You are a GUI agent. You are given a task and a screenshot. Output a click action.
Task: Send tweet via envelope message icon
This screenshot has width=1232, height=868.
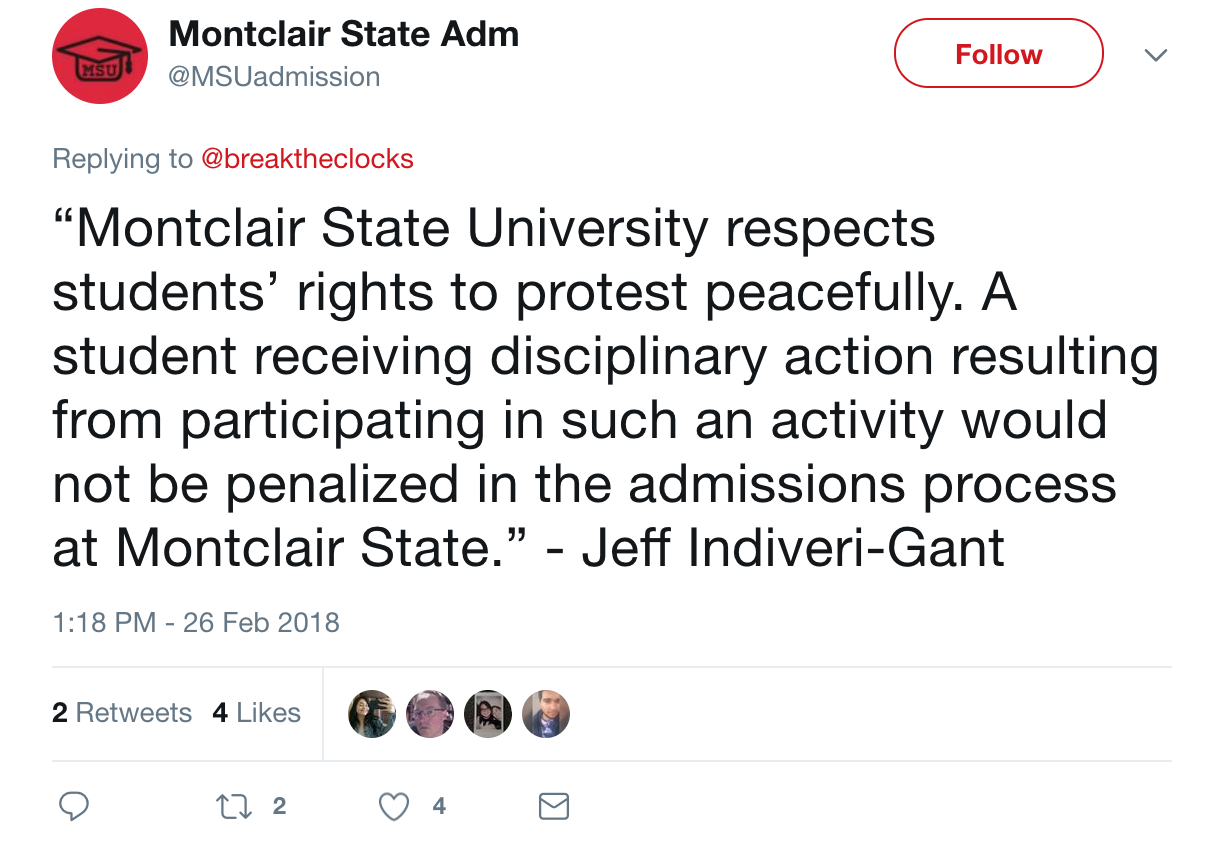[554, 806]
